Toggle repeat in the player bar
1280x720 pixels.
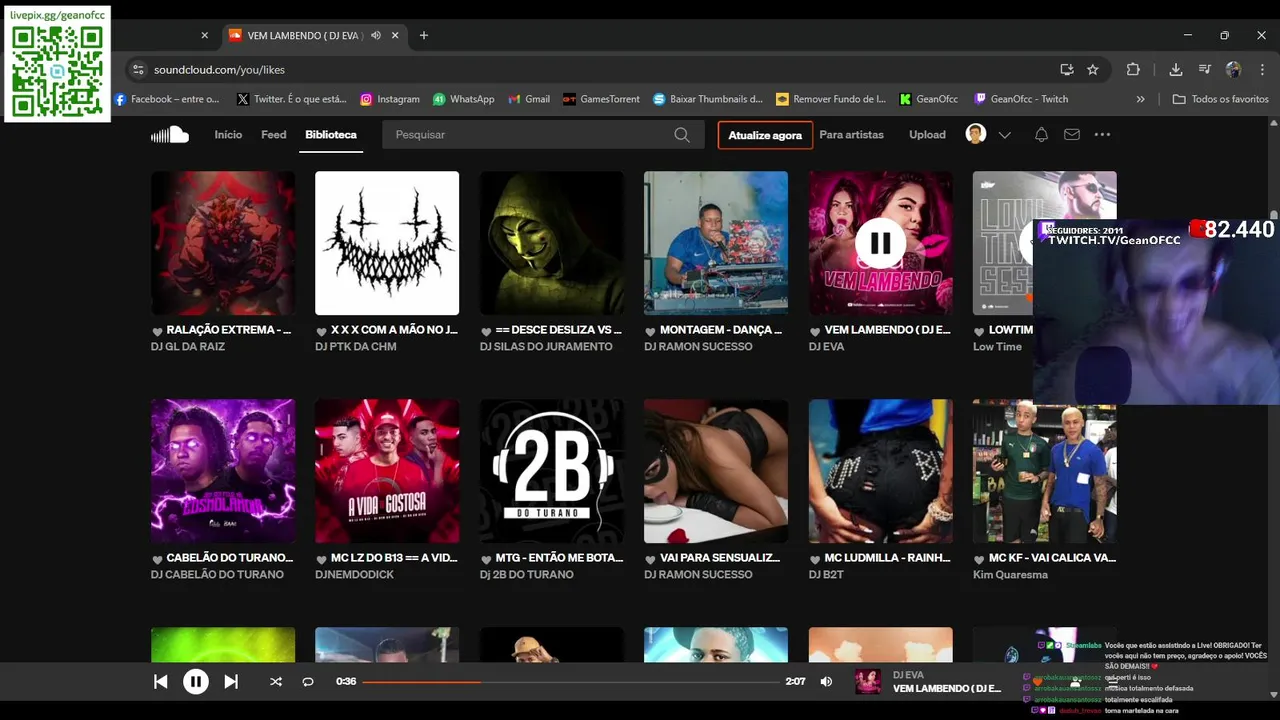point(308,682)
